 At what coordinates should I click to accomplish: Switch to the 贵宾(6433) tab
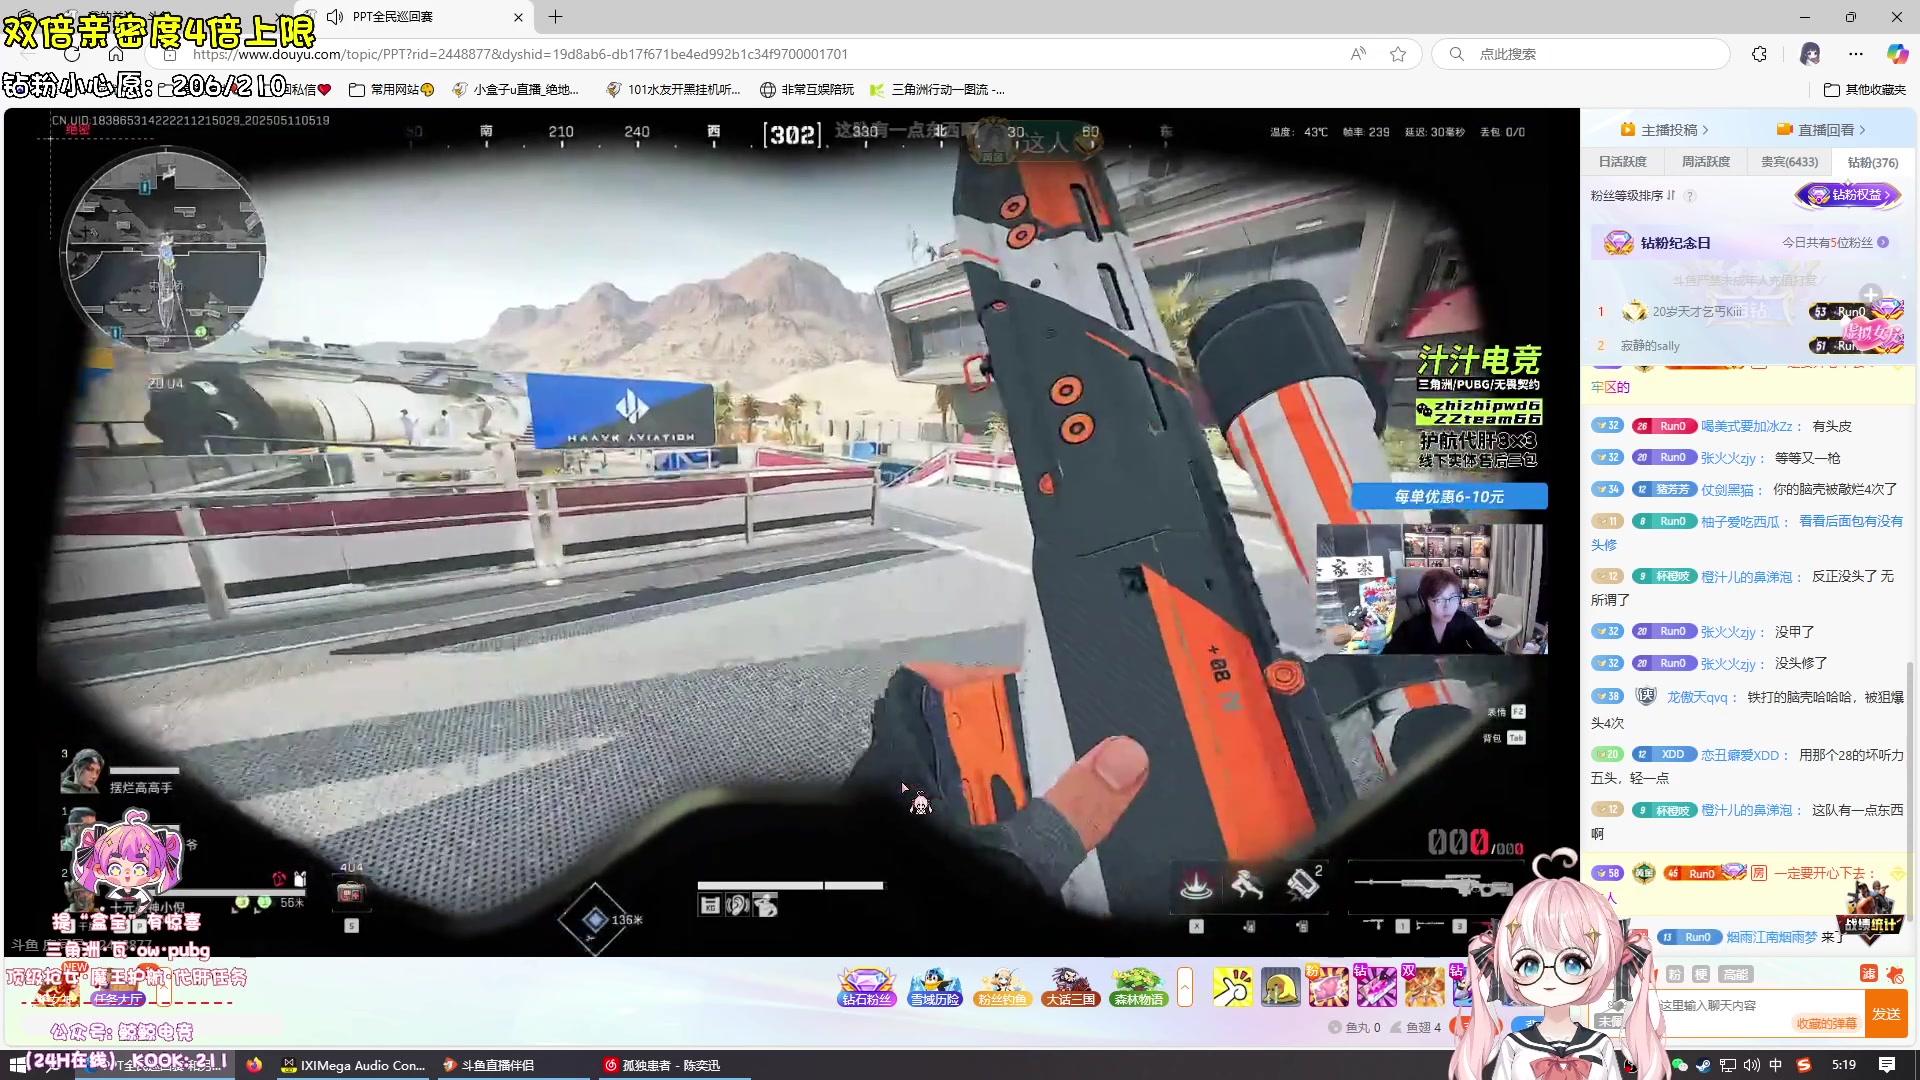coord(1789,162)
